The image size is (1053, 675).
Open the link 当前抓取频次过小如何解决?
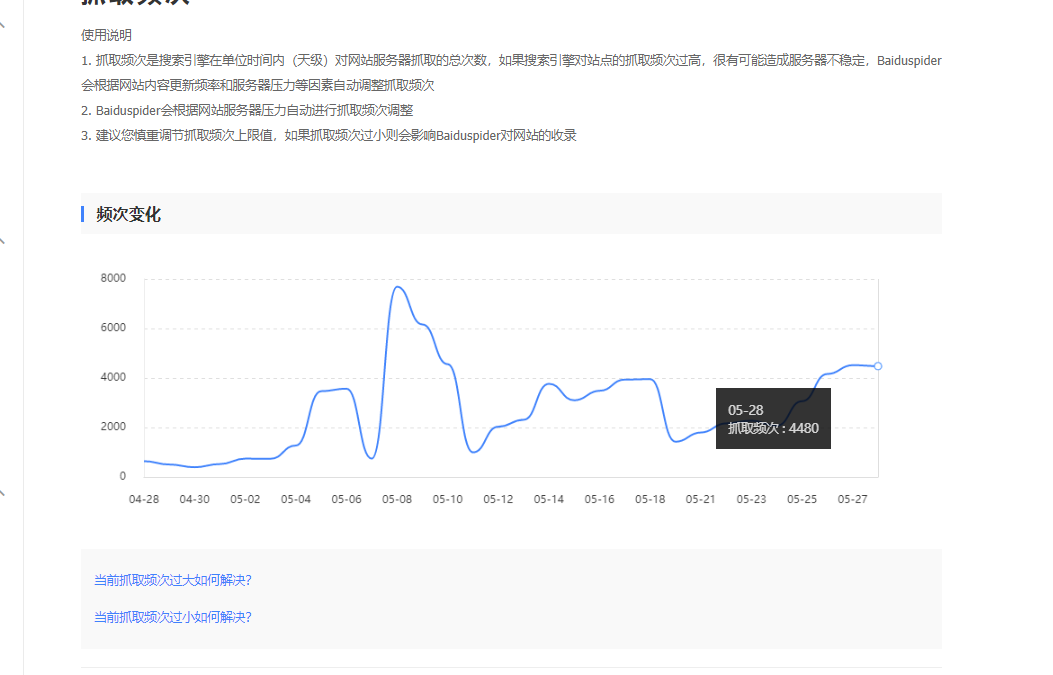click(172, 617)
